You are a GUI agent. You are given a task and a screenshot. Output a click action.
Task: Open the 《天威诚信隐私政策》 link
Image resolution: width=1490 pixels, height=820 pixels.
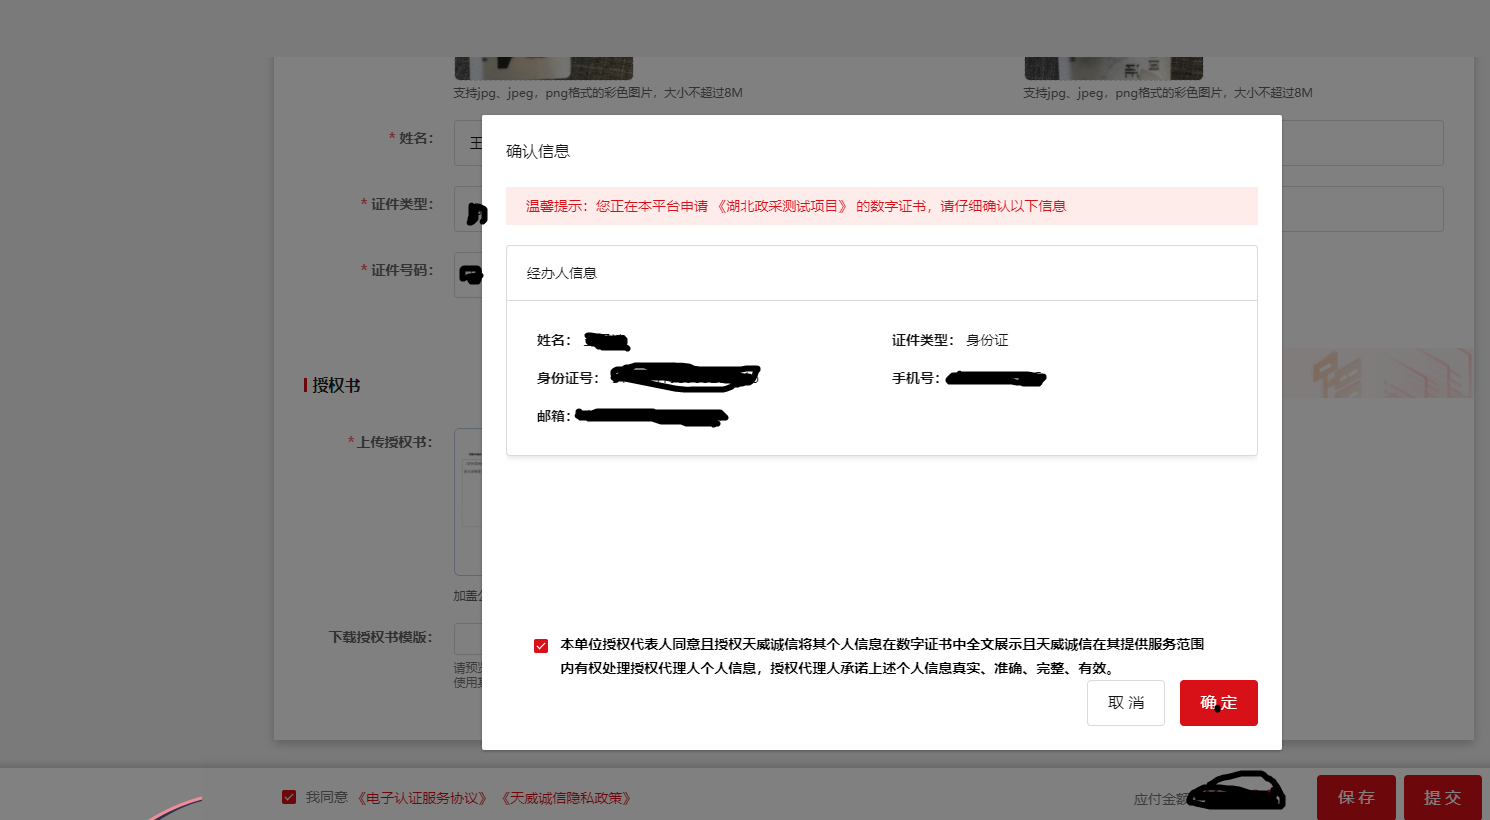pos(566,798)
